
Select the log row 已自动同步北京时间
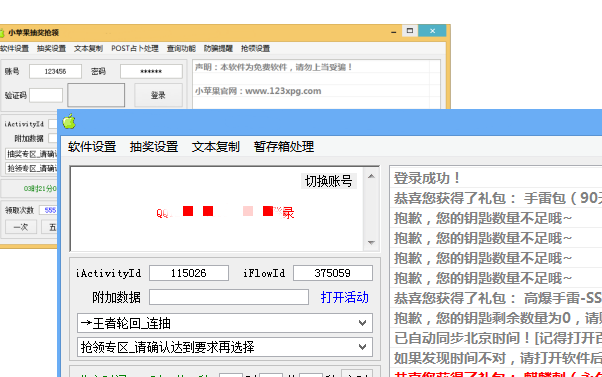point(496,338)
